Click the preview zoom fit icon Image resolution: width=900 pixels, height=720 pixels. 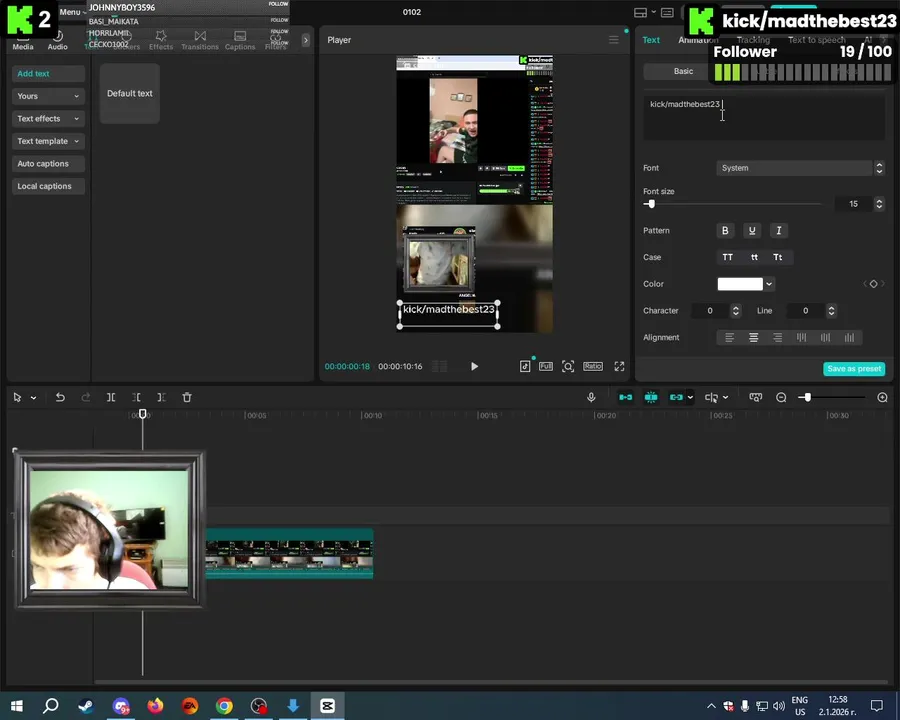568,366
